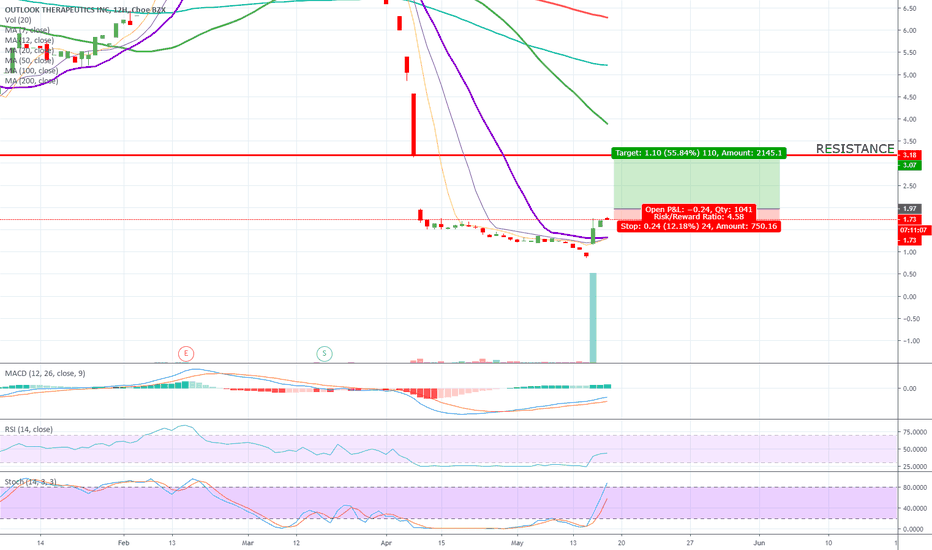Select the Vol (20) indicator legend
The height and width of the screenshot is (550, 932).
(18, 20)
